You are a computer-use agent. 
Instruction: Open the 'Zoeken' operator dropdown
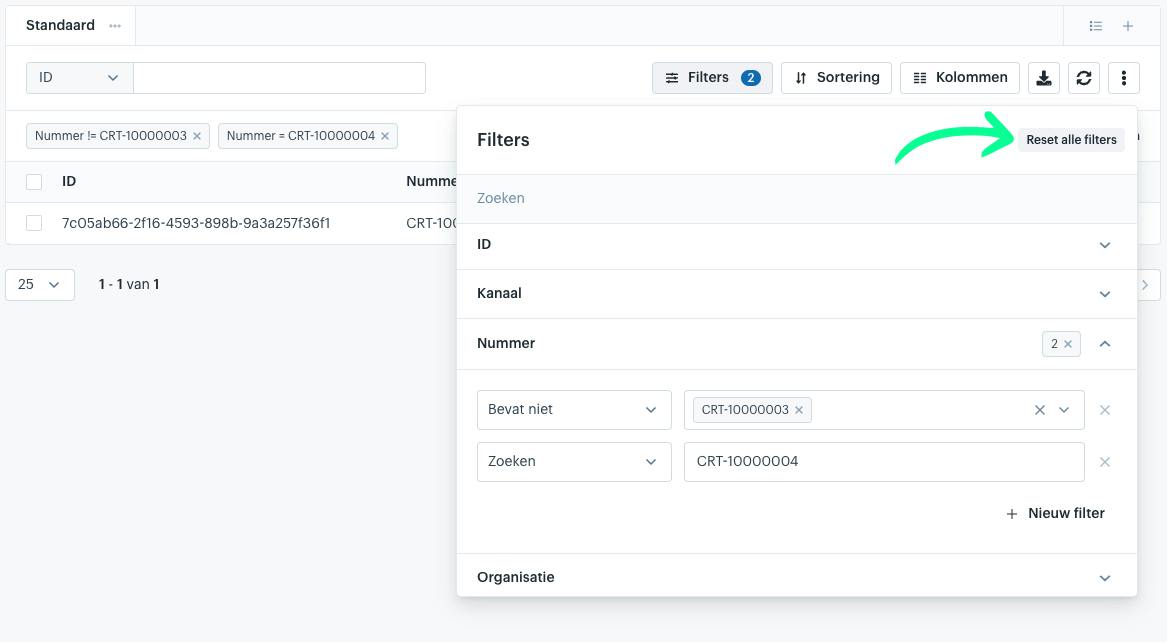click(574, 462)
